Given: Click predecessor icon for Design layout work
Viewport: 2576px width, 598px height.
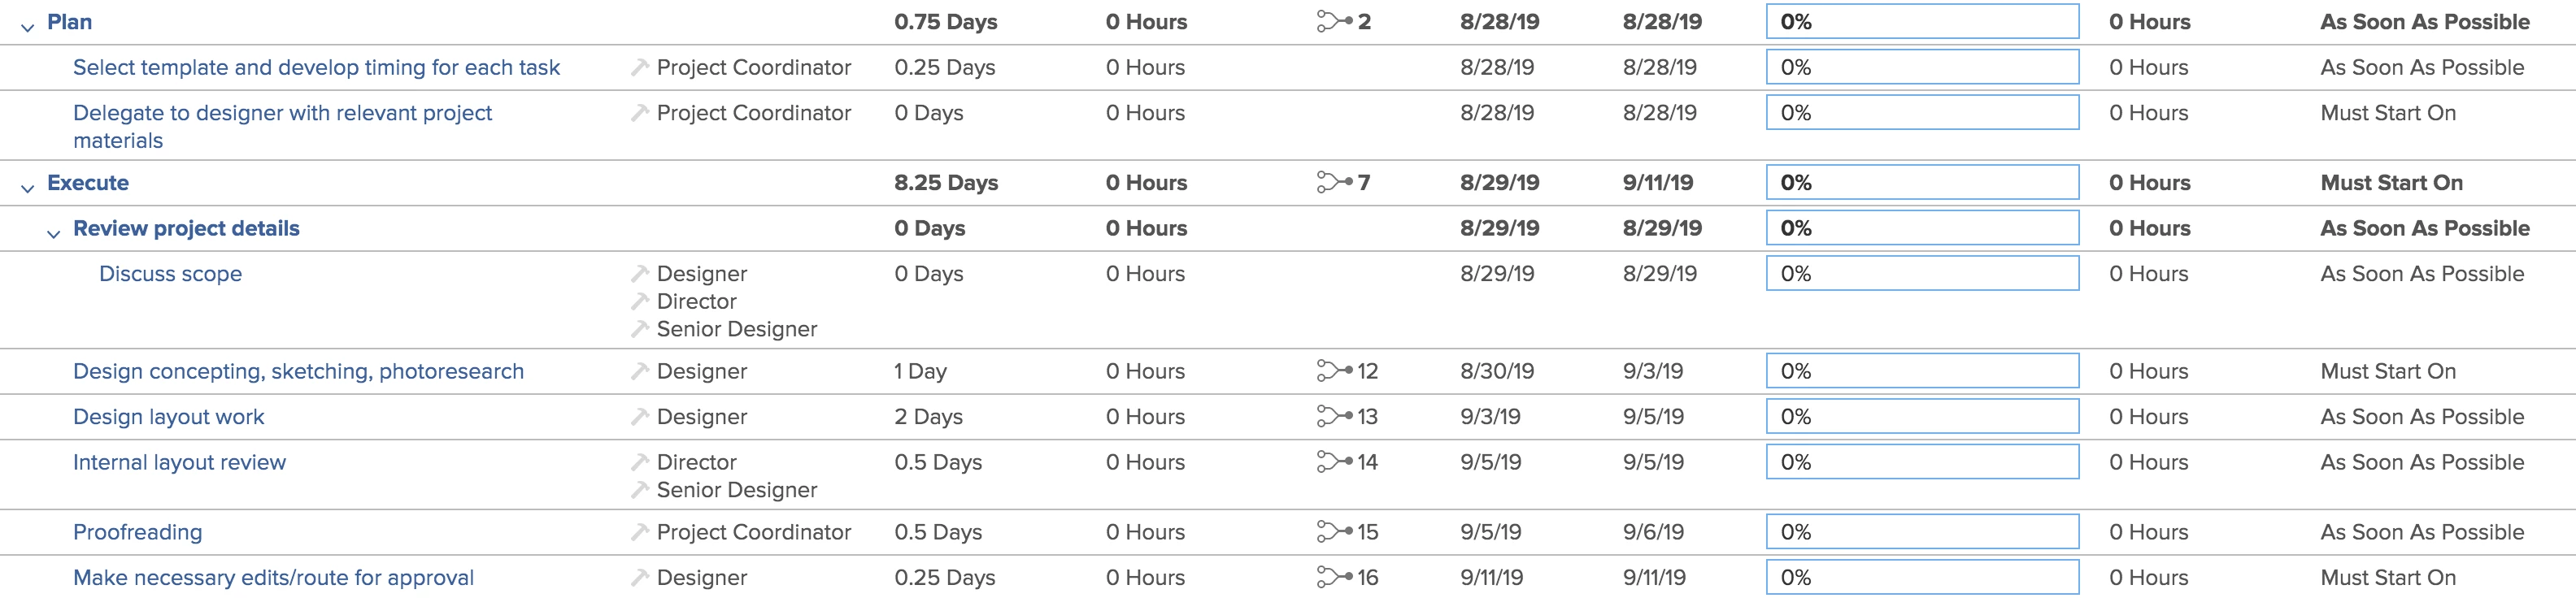Looking at the screenshot, I should tap(1334, 416).
